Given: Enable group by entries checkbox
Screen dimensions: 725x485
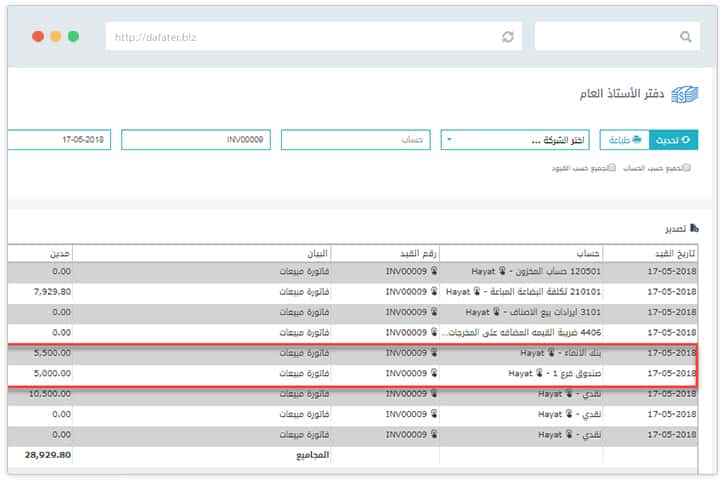Looking at the screenshot, I should tap(612, 168).
